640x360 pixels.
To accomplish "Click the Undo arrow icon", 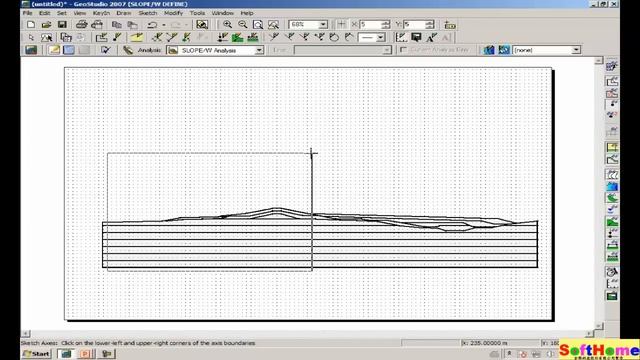I will point(152,24).
